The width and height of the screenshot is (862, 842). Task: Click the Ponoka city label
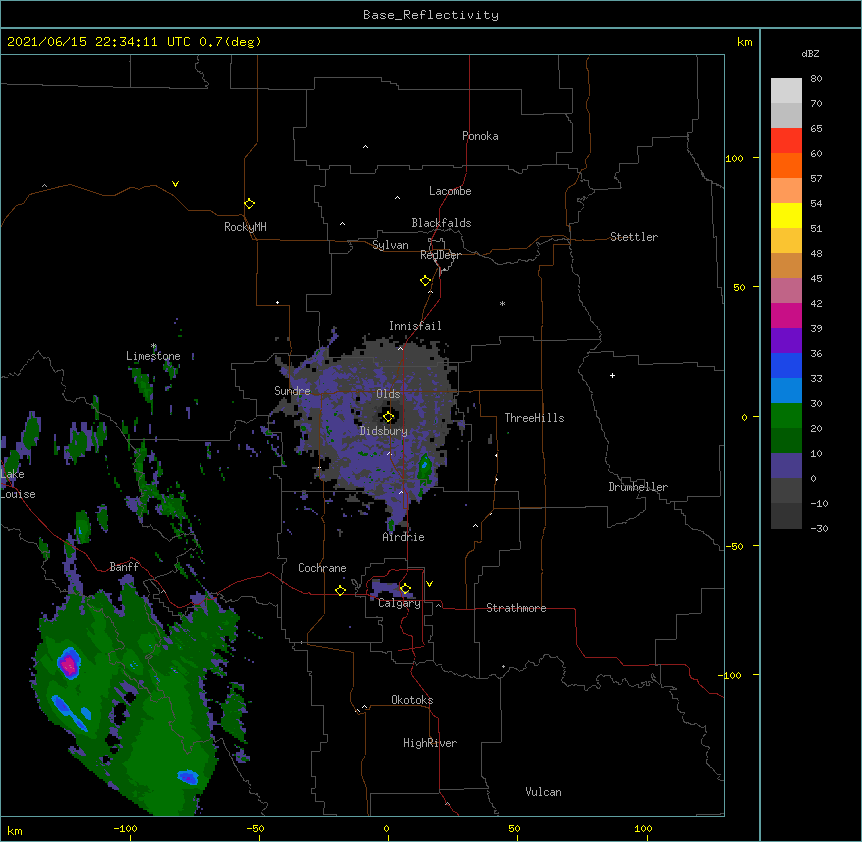coord(480,136)
